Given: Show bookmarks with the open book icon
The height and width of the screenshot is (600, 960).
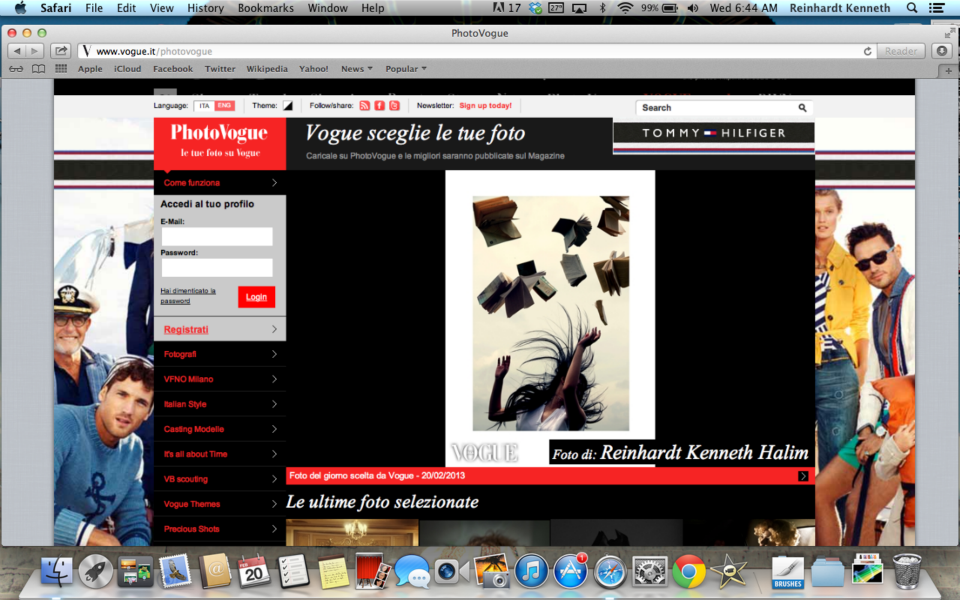Looking at the screenshot, I should pos(39,69).
